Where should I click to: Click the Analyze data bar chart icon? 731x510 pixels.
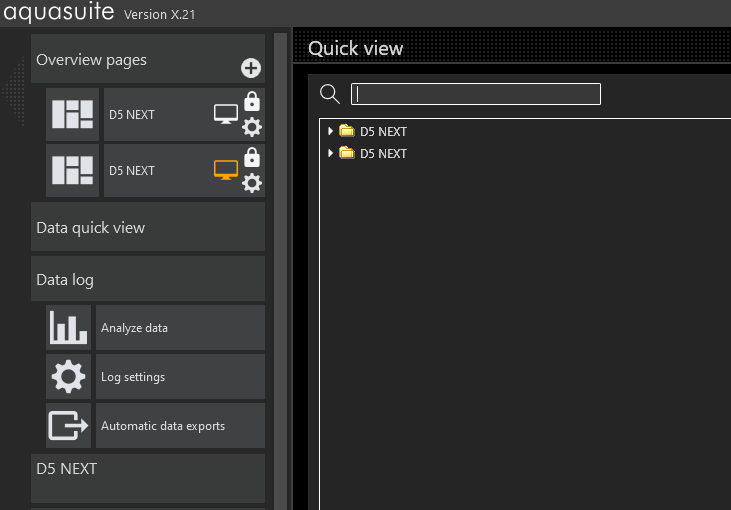pos(68,328)
